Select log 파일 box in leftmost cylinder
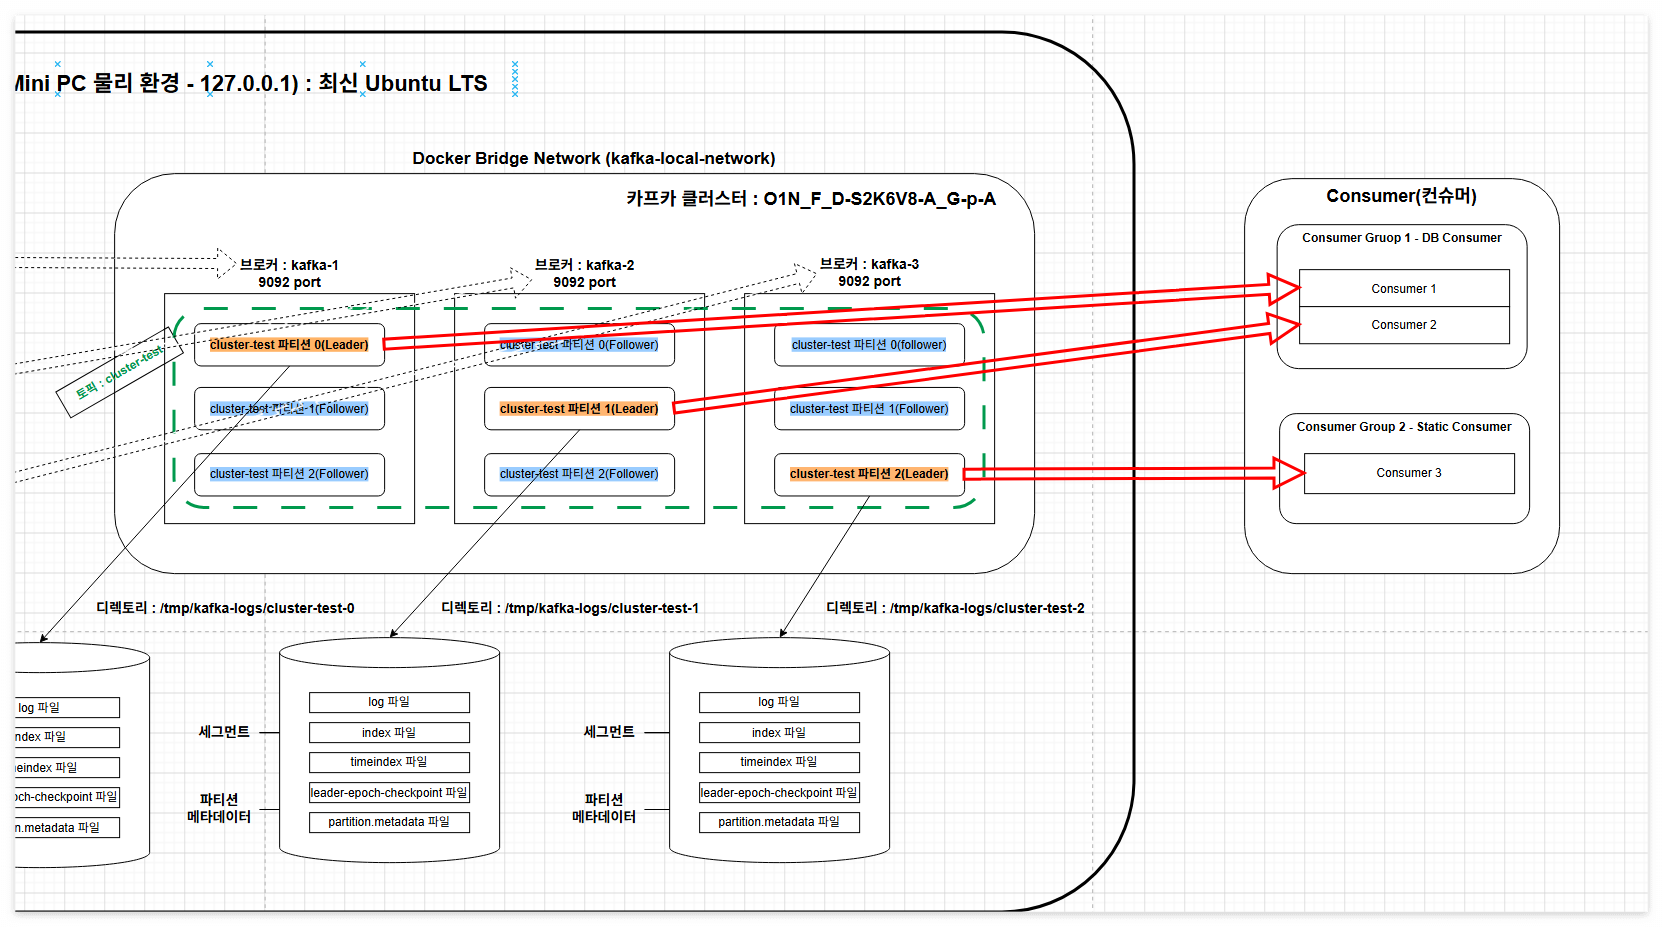This screenshot has height=927, width=1663. pyautogui.click(x=67, y=708)
